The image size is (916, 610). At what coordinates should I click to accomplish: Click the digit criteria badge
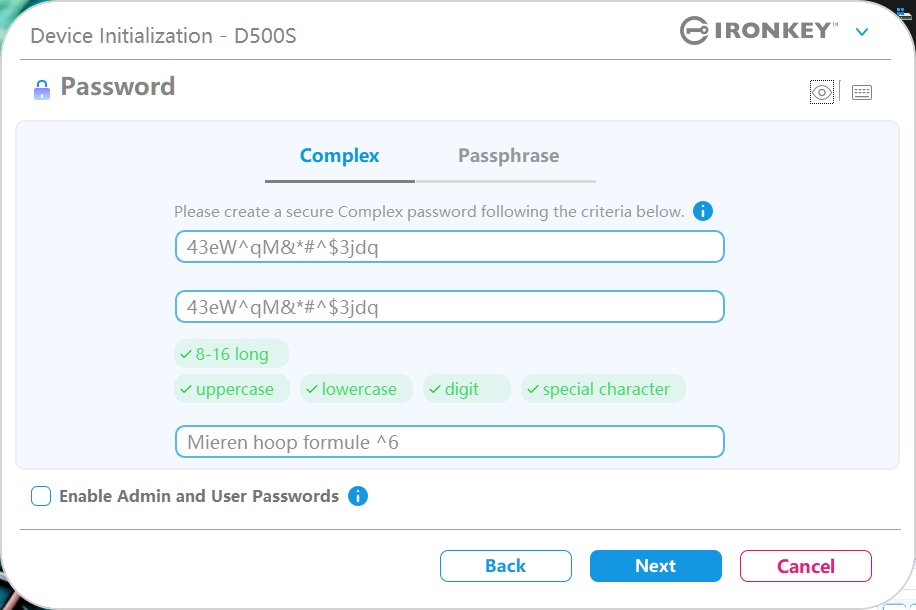coord(467,389)
